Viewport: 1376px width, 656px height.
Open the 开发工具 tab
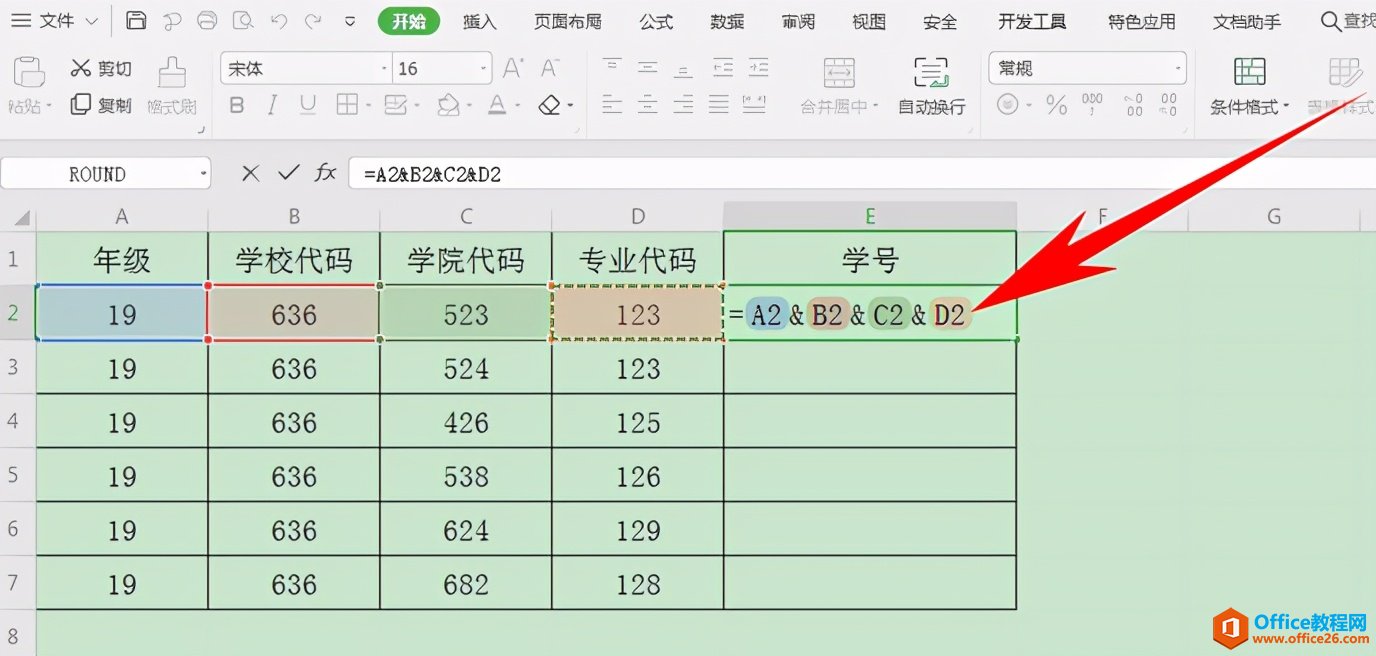pos(1032,21)
